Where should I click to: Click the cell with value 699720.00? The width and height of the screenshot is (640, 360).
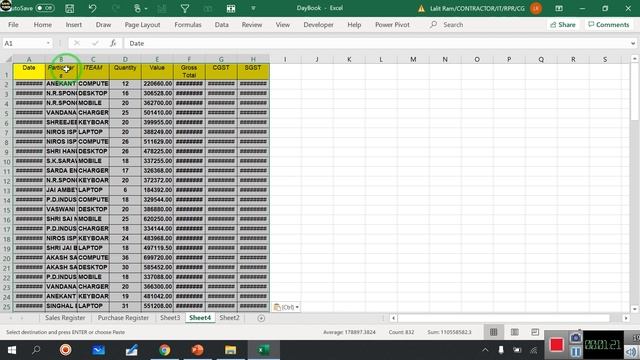coord(157,258)
